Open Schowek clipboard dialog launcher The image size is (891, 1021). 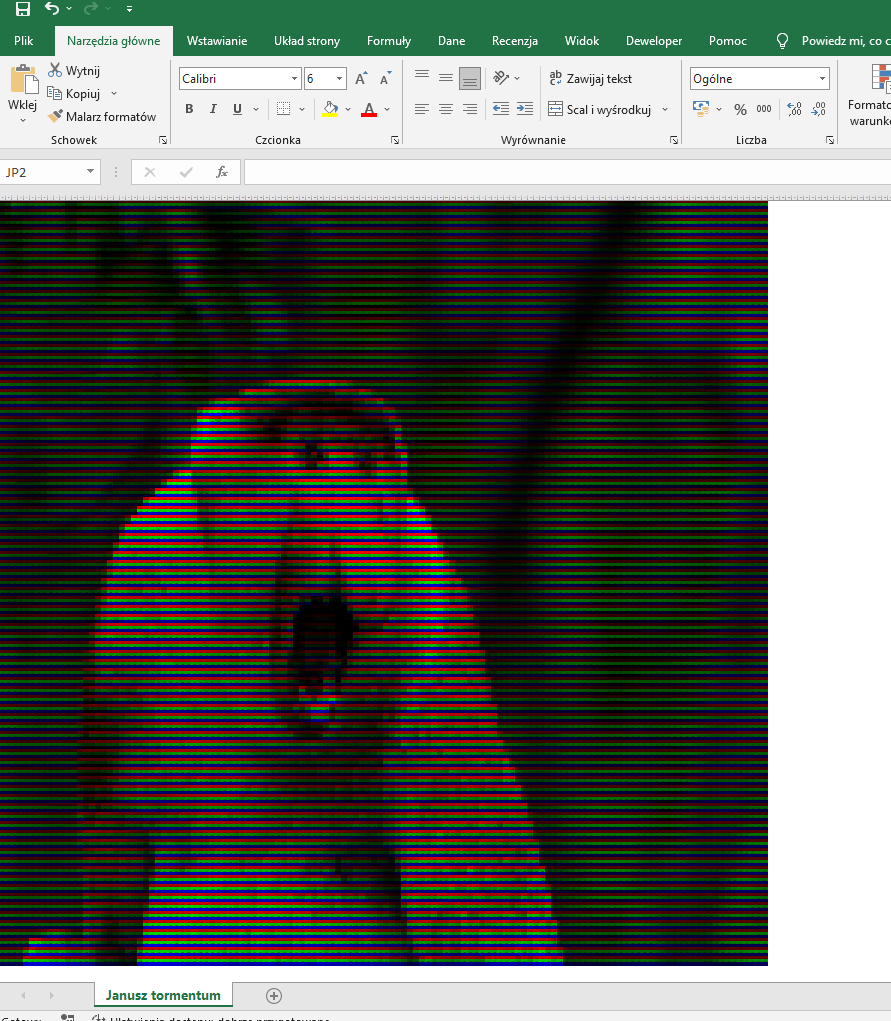163,140
